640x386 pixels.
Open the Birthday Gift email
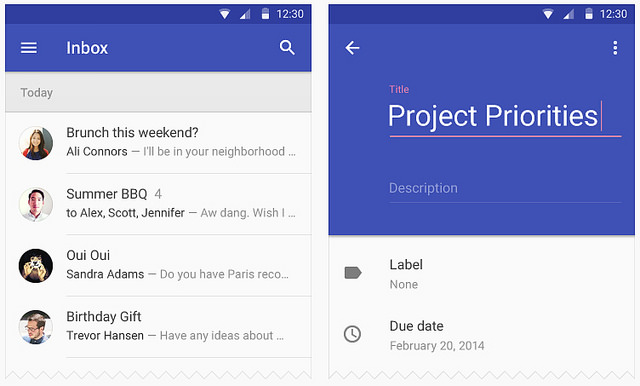tap(158, 327)
